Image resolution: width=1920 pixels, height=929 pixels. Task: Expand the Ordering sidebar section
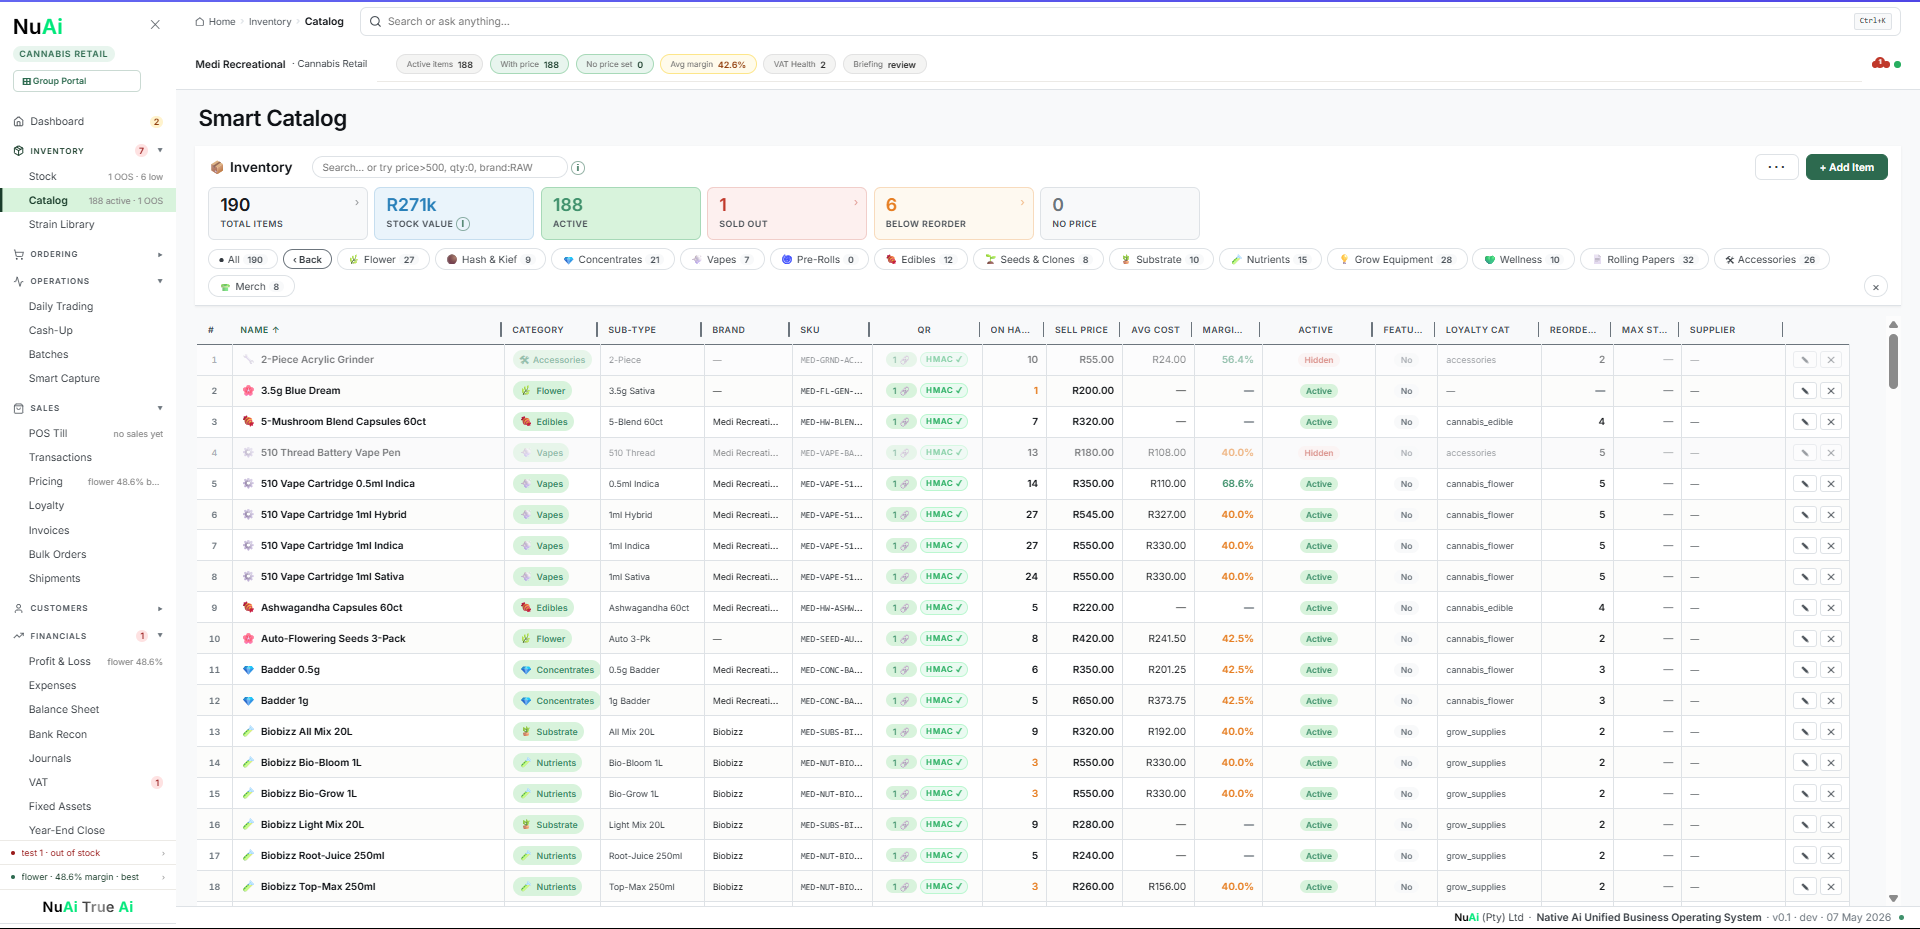coord(160,255)
